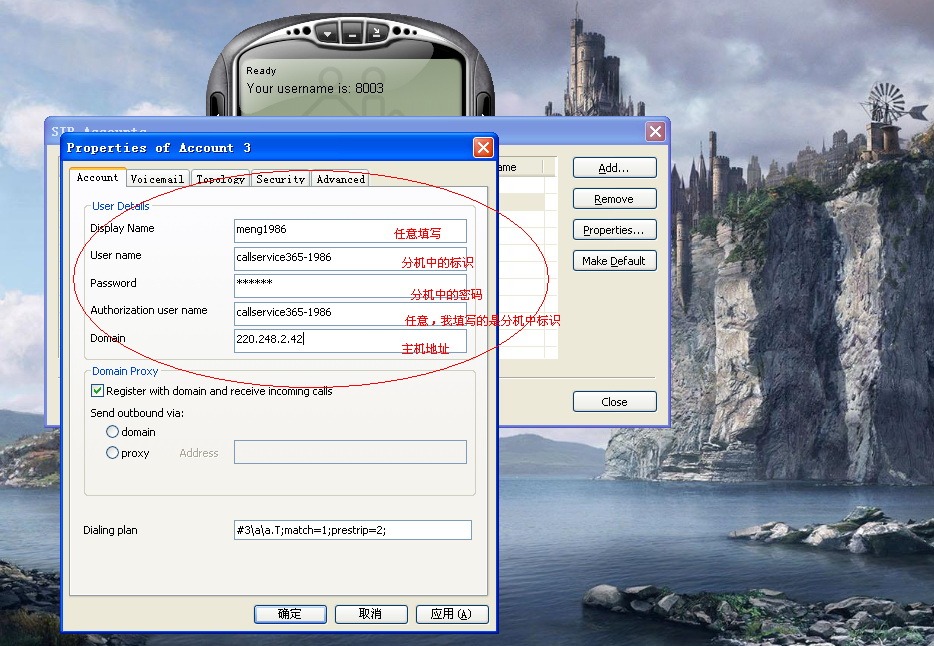Focus the Domain text field
Screen dimensions: 934x646
[x=349, y=340]
